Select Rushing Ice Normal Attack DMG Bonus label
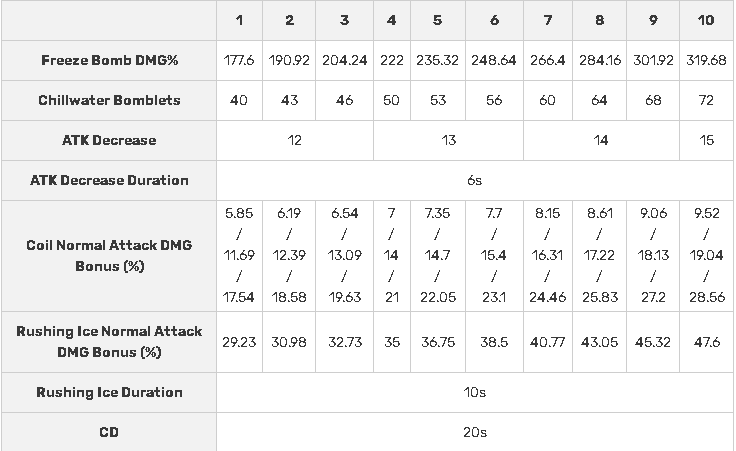Viewport: 736px width, 451px height. (109, 341)
